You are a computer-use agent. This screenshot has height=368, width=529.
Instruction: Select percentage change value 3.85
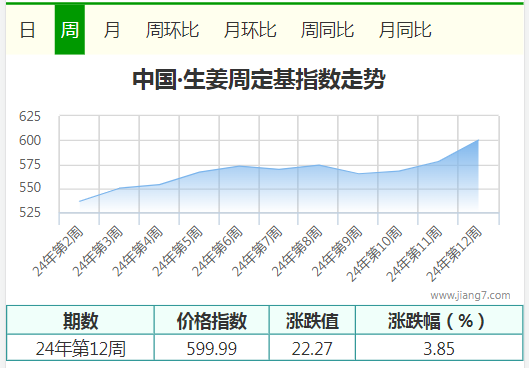tap(439, 348)
